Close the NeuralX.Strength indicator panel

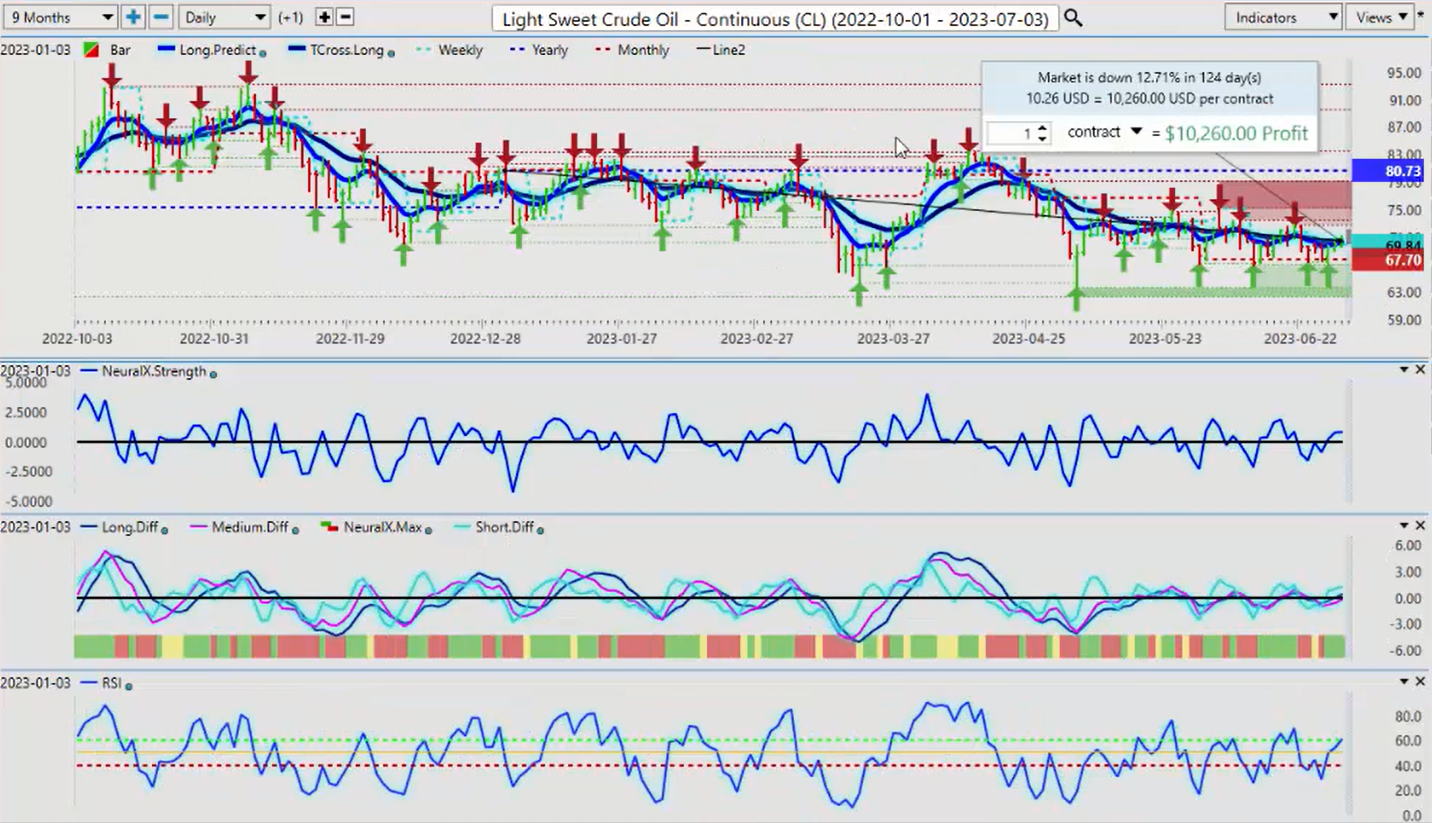[1420, 370]
